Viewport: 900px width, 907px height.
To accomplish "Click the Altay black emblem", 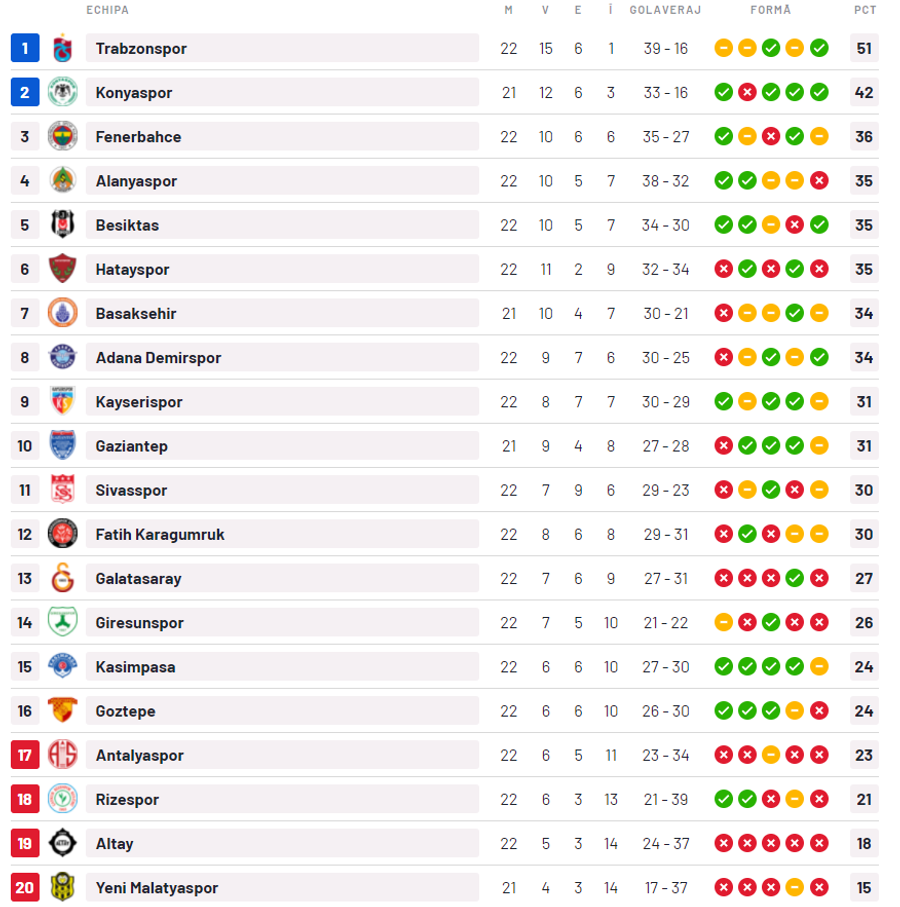I will 62,843.
